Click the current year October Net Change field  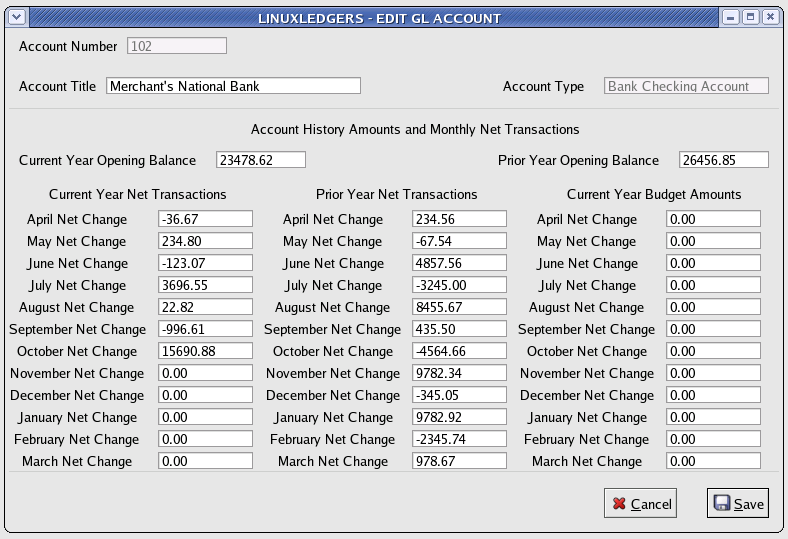tap(205, 351)
